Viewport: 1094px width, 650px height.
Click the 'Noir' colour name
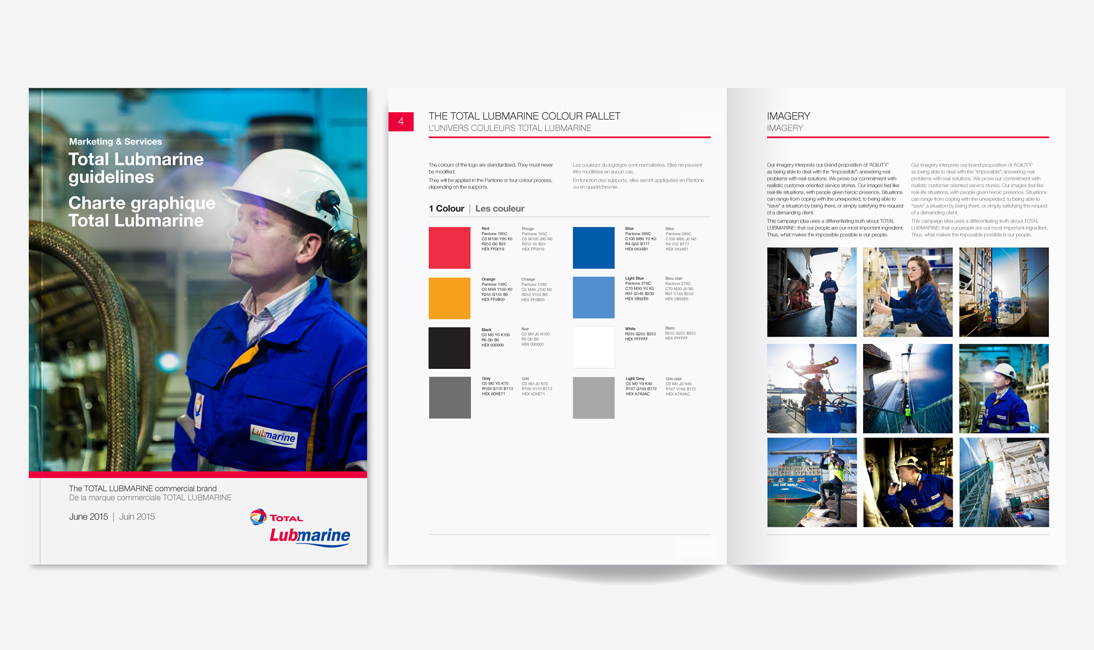(x=525, y=329)
